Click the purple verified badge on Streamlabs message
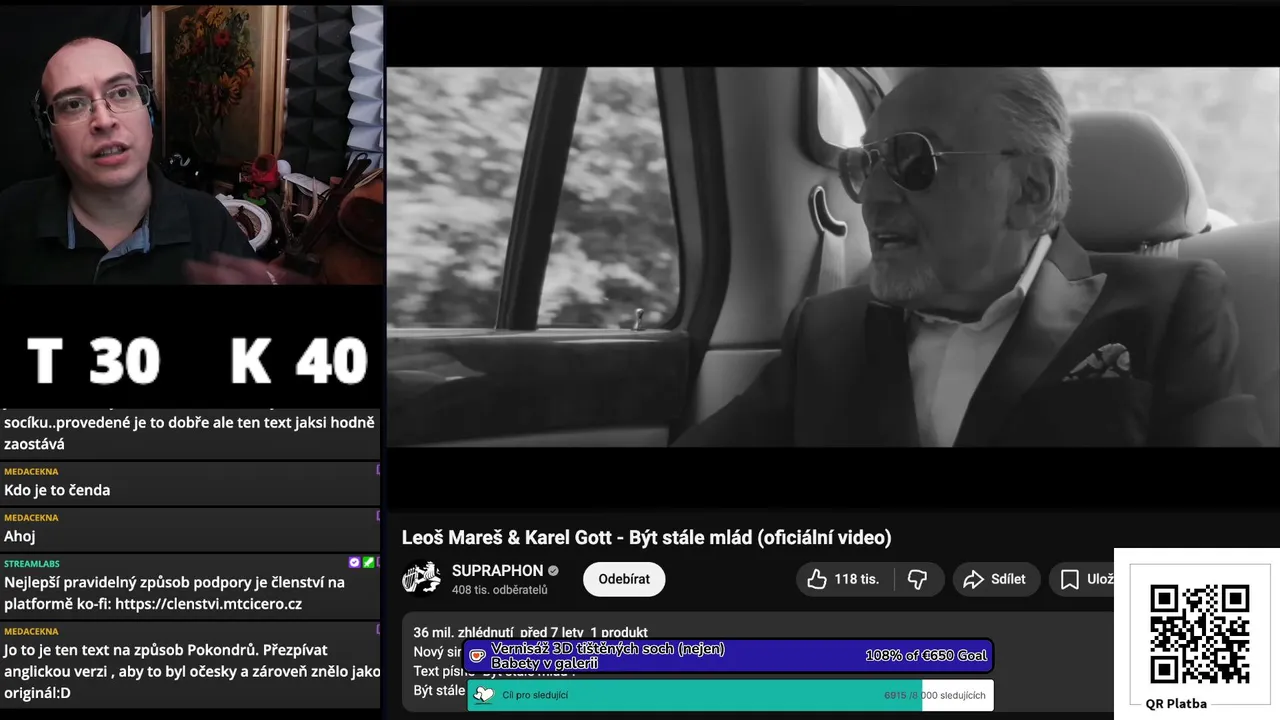This screenshot has height=720, width=1280. [354, 563]
